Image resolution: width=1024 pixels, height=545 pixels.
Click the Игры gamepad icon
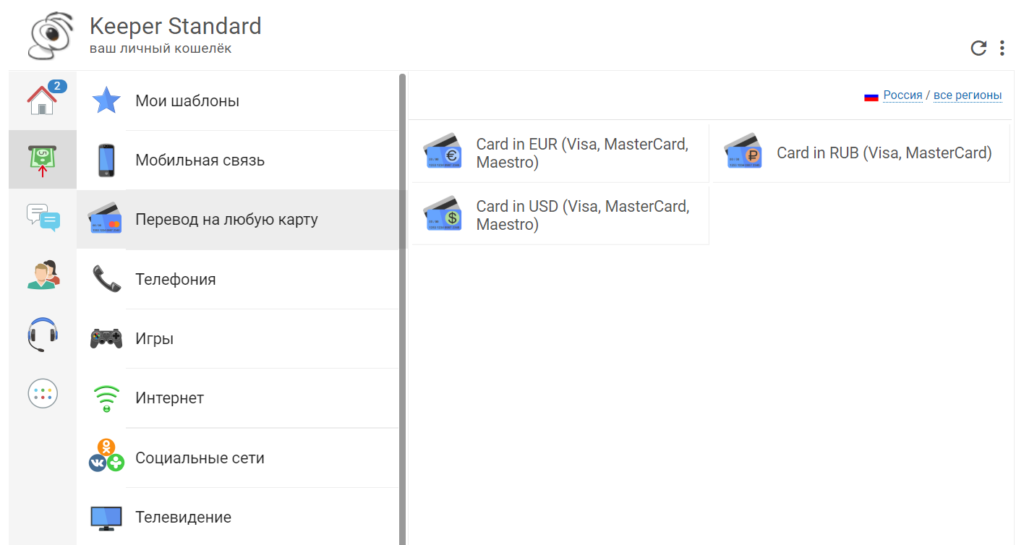pyautogui.click(x=106, y=339)
